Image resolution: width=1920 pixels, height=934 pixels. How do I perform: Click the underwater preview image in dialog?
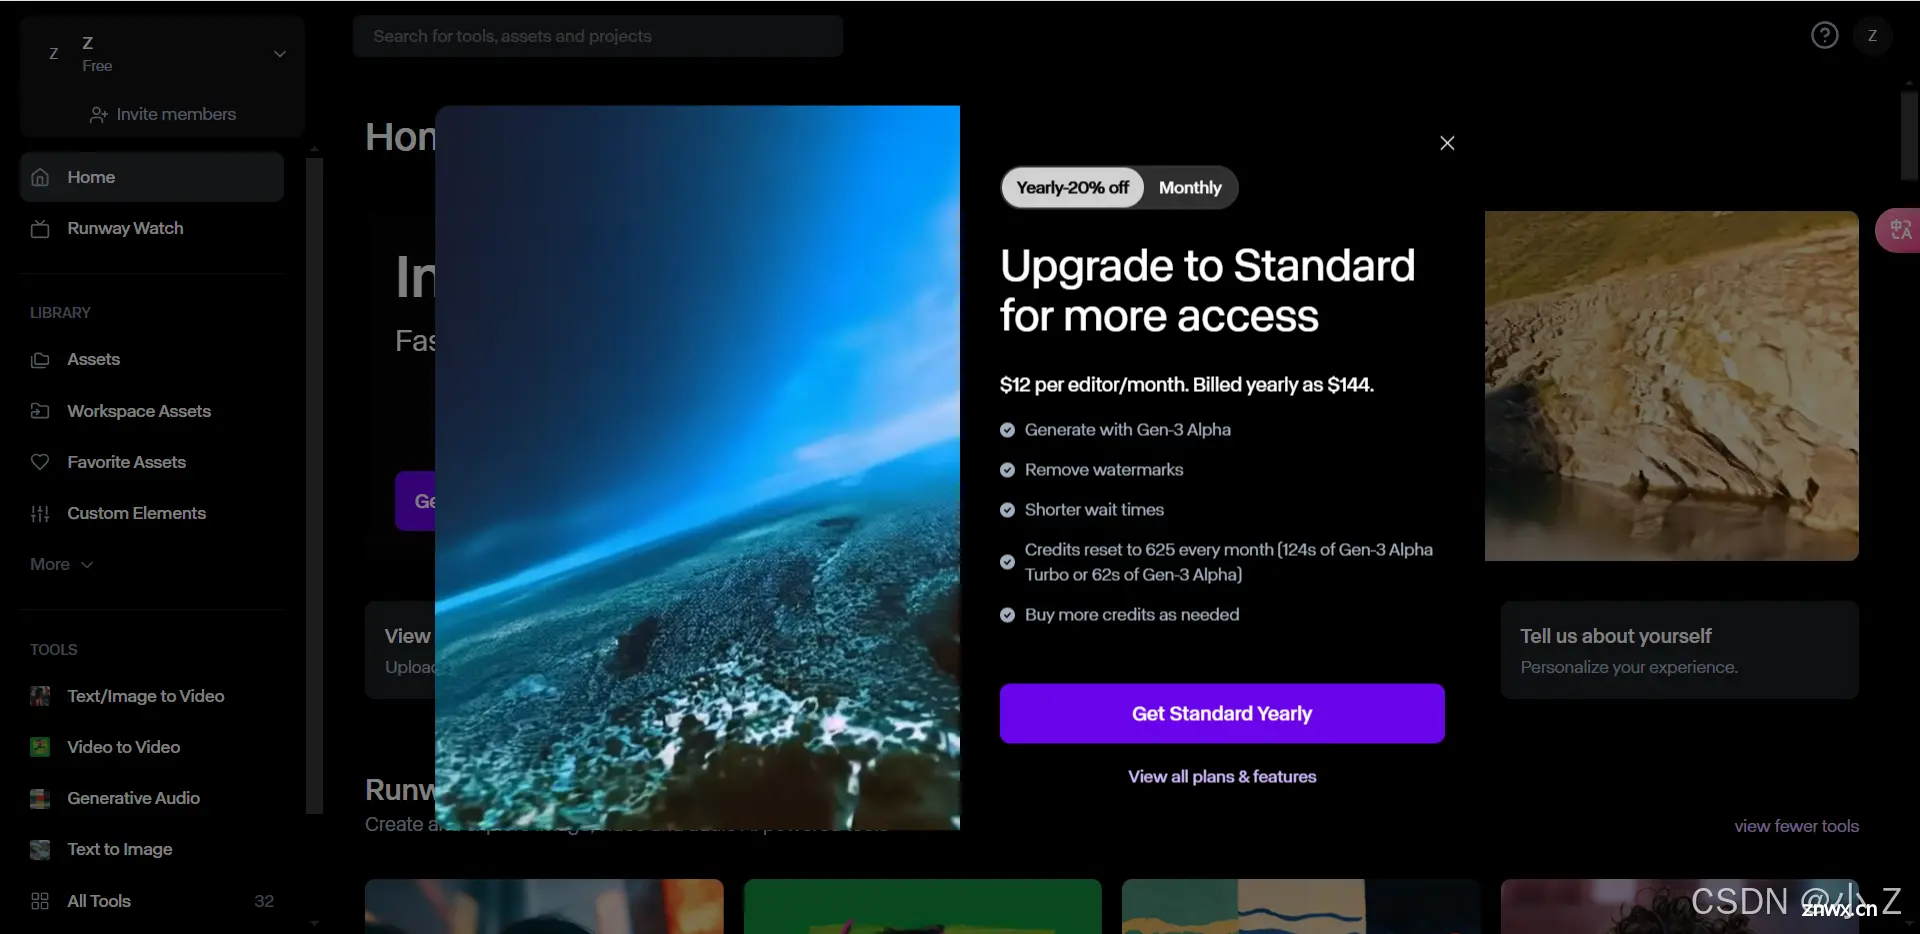697,467
